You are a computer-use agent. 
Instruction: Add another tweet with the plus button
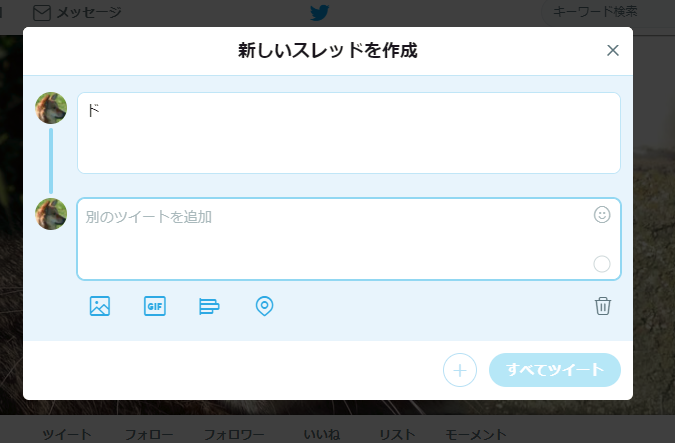(x=460, y=370)
